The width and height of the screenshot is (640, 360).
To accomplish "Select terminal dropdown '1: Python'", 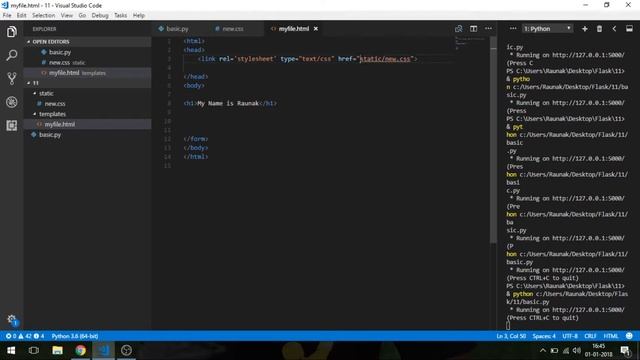I will point(547,29).
